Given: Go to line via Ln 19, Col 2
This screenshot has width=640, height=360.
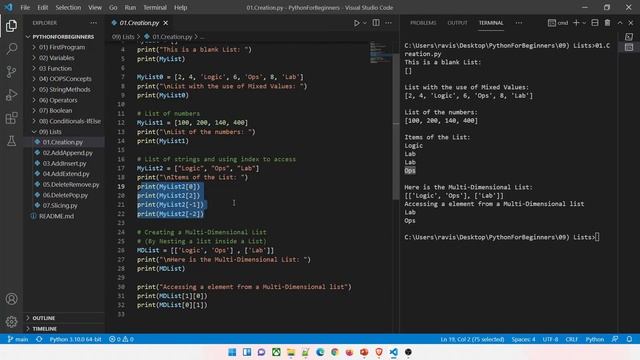Looking at the screenshot, I should (472, 339).
